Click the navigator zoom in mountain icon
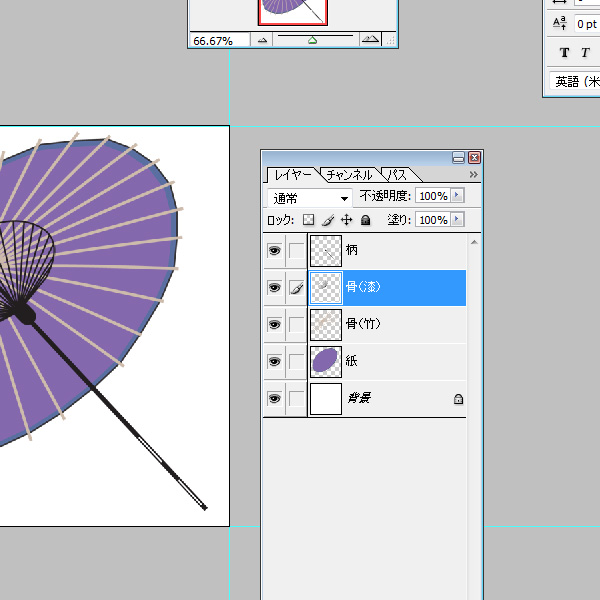The image size is (600, 600). point(370,41)
